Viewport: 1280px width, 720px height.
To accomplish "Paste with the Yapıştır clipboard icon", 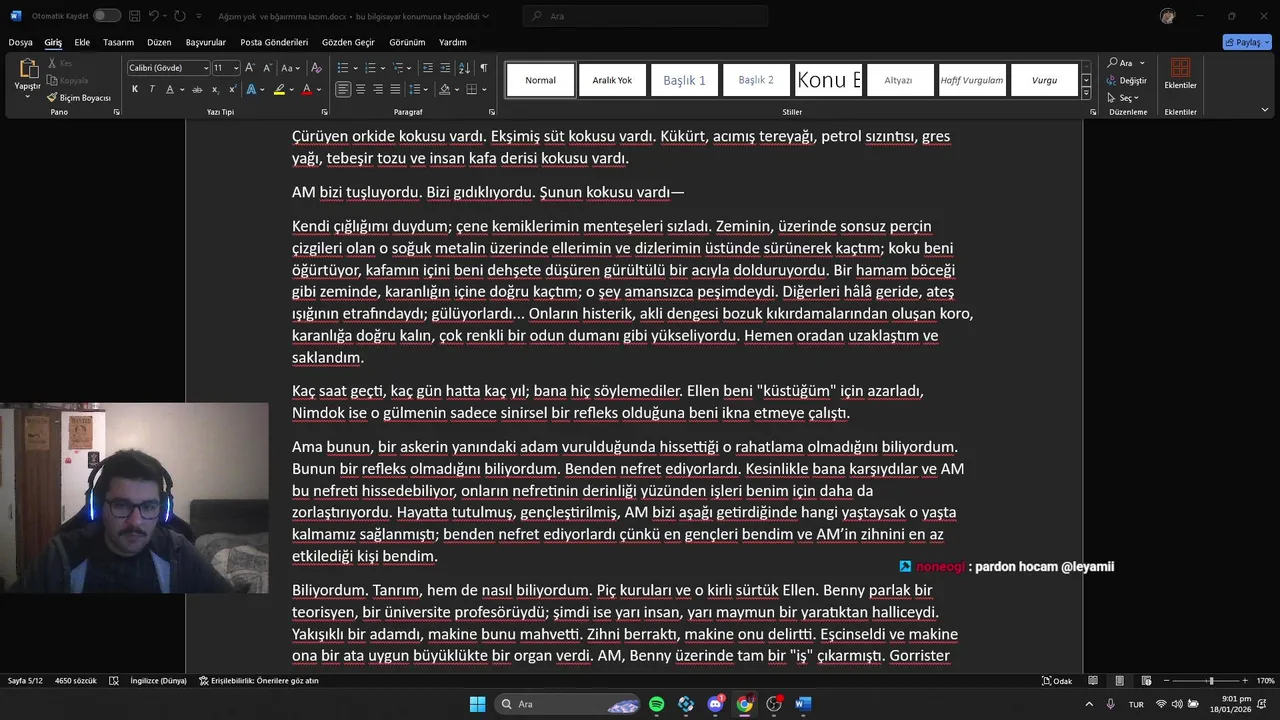I will [27, 68].
